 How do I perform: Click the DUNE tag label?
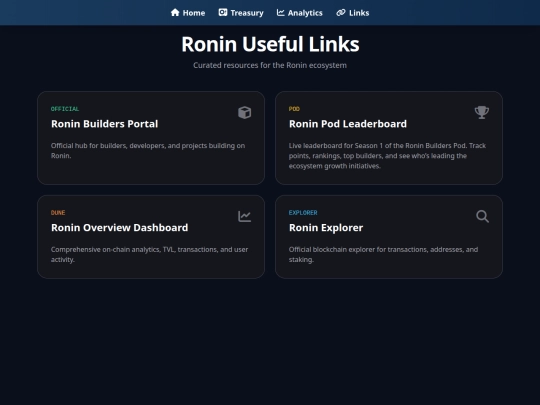58,212
